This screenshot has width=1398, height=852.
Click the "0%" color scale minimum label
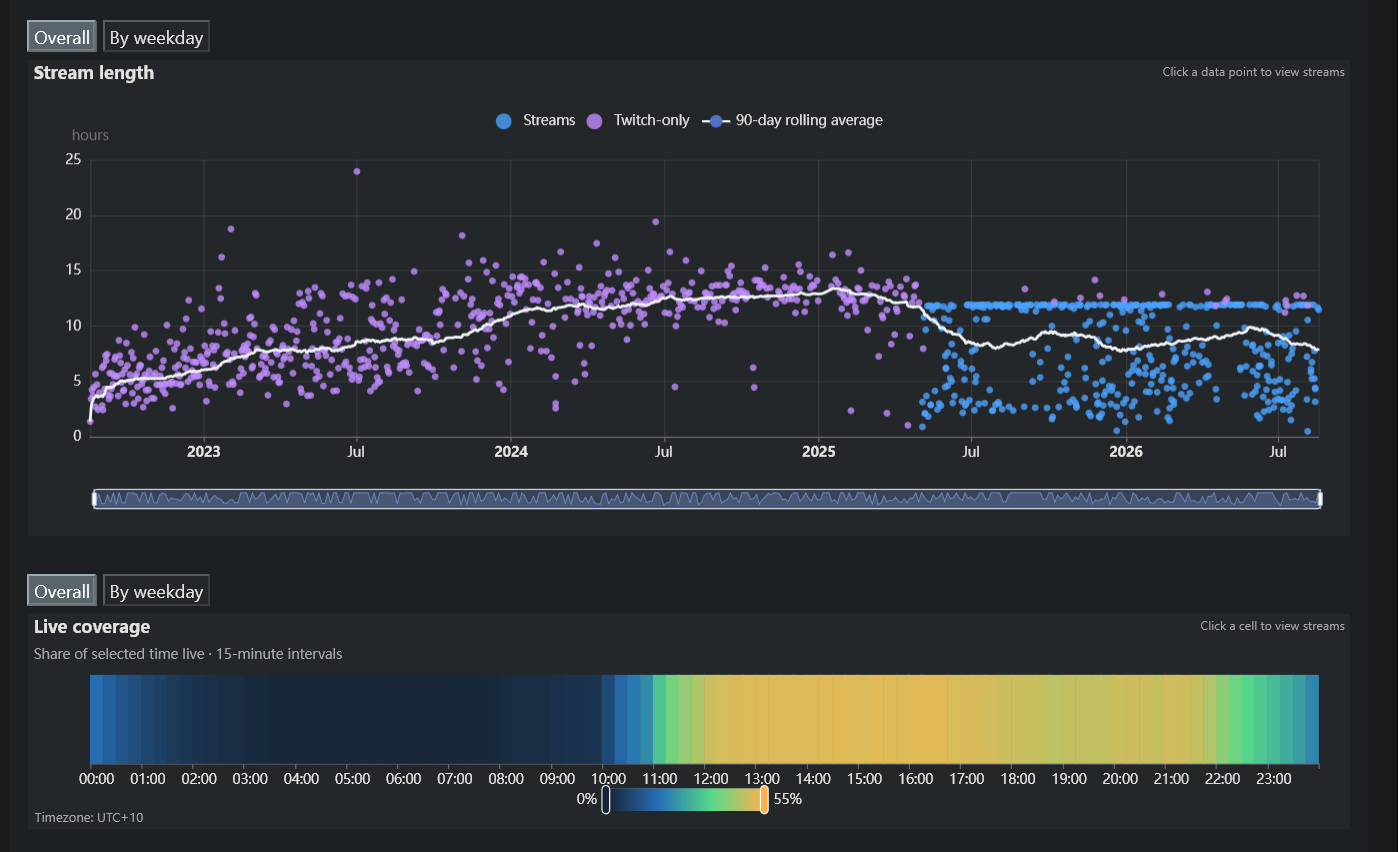point(587,799)
